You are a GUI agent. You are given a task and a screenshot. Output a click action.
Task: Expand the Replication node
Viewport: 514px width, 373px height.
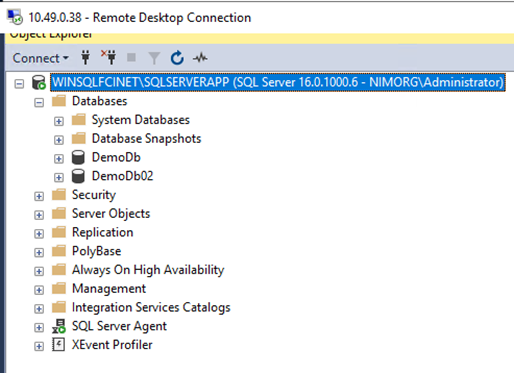pos(39,233)
